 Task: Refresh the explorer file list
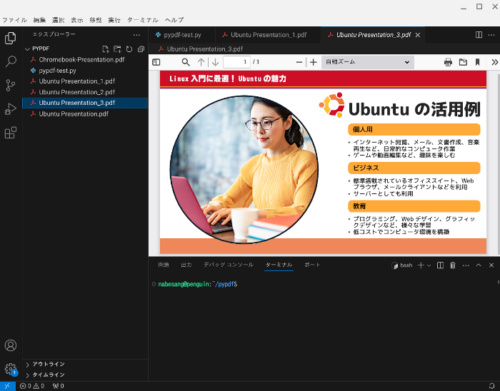click(x=129, y=49)
